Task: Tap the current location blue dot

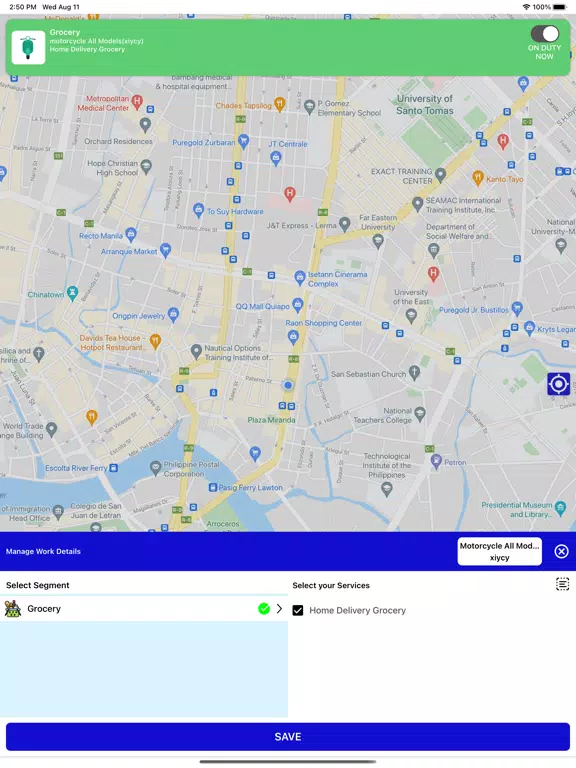Action: click(x=288, y=385)
